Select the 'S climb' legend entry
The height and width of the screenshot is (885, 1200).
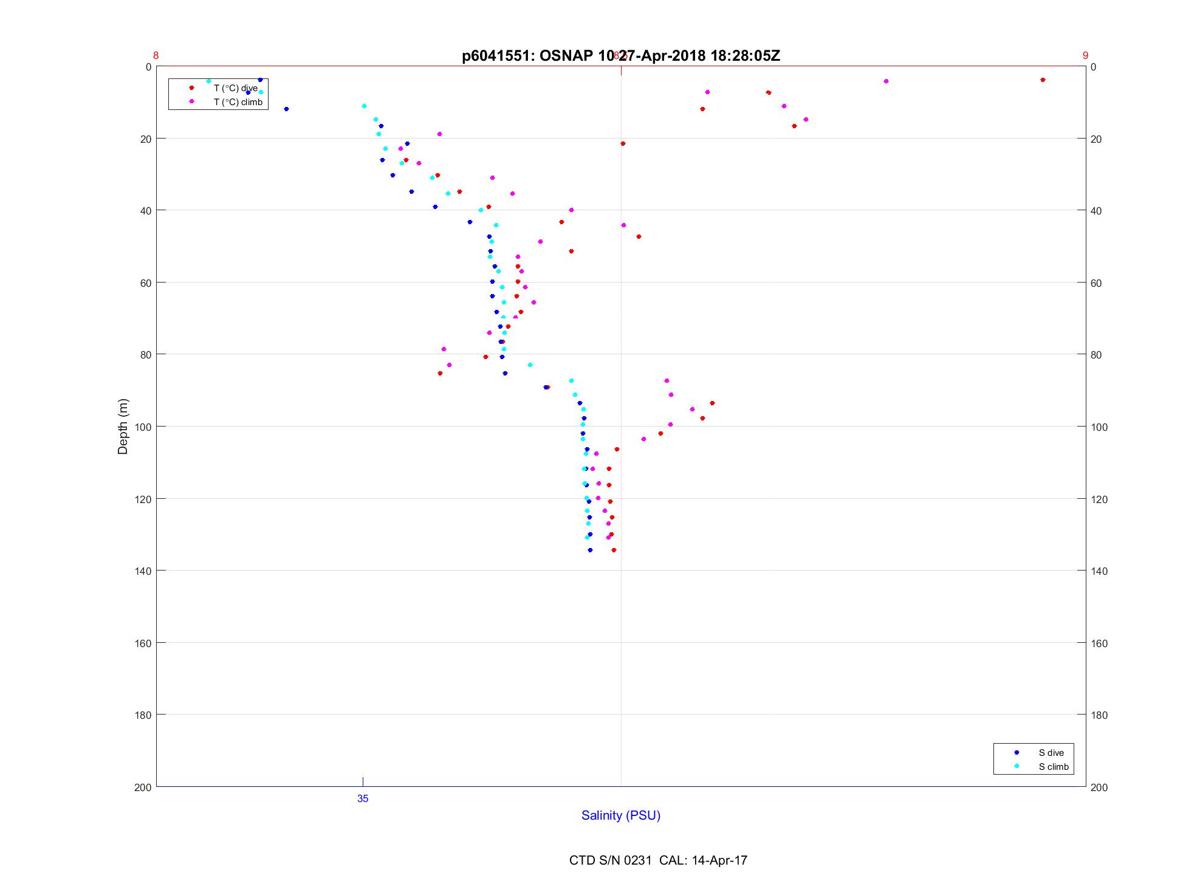pyautogui.click(x=1054, y=767)
